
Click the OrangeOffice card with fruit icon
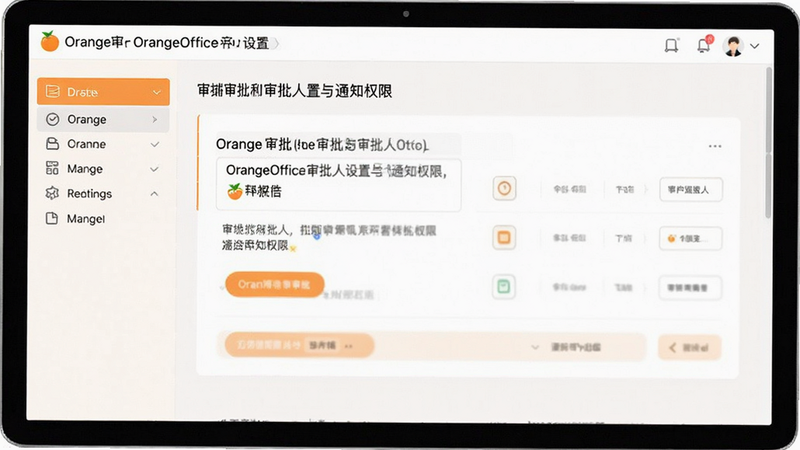click(339, 184)
